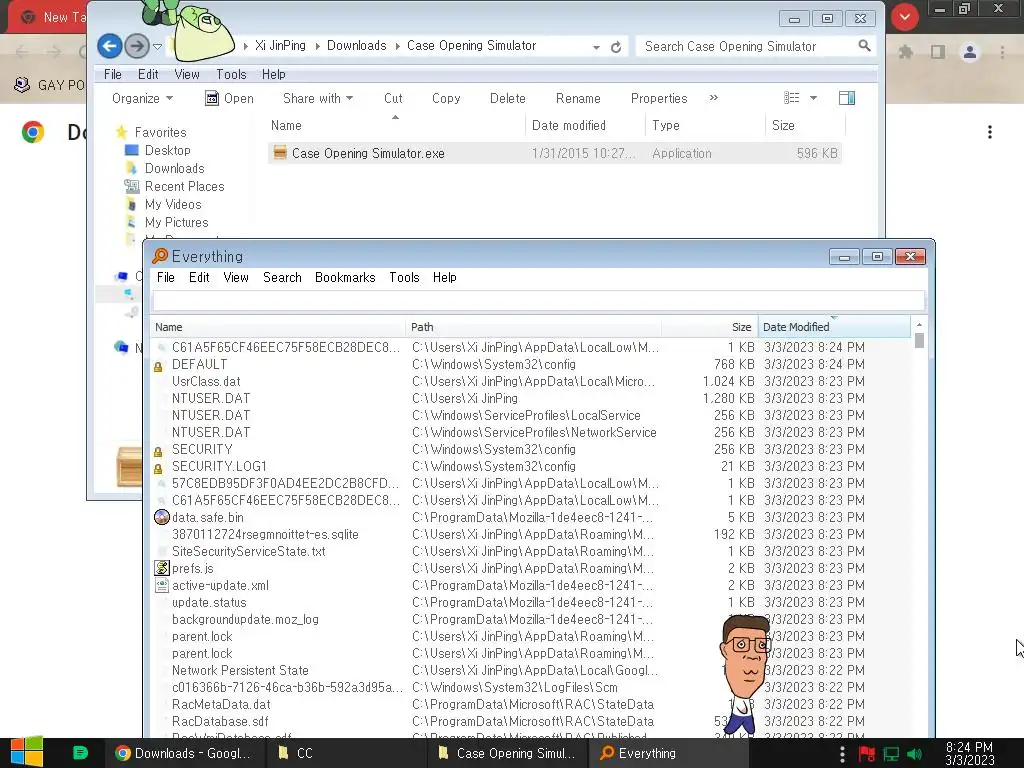Viewport: 1024px width, 768px height.
Task: Open the Chrome extensions puzzle icon
Action: [x=906, y=52]
